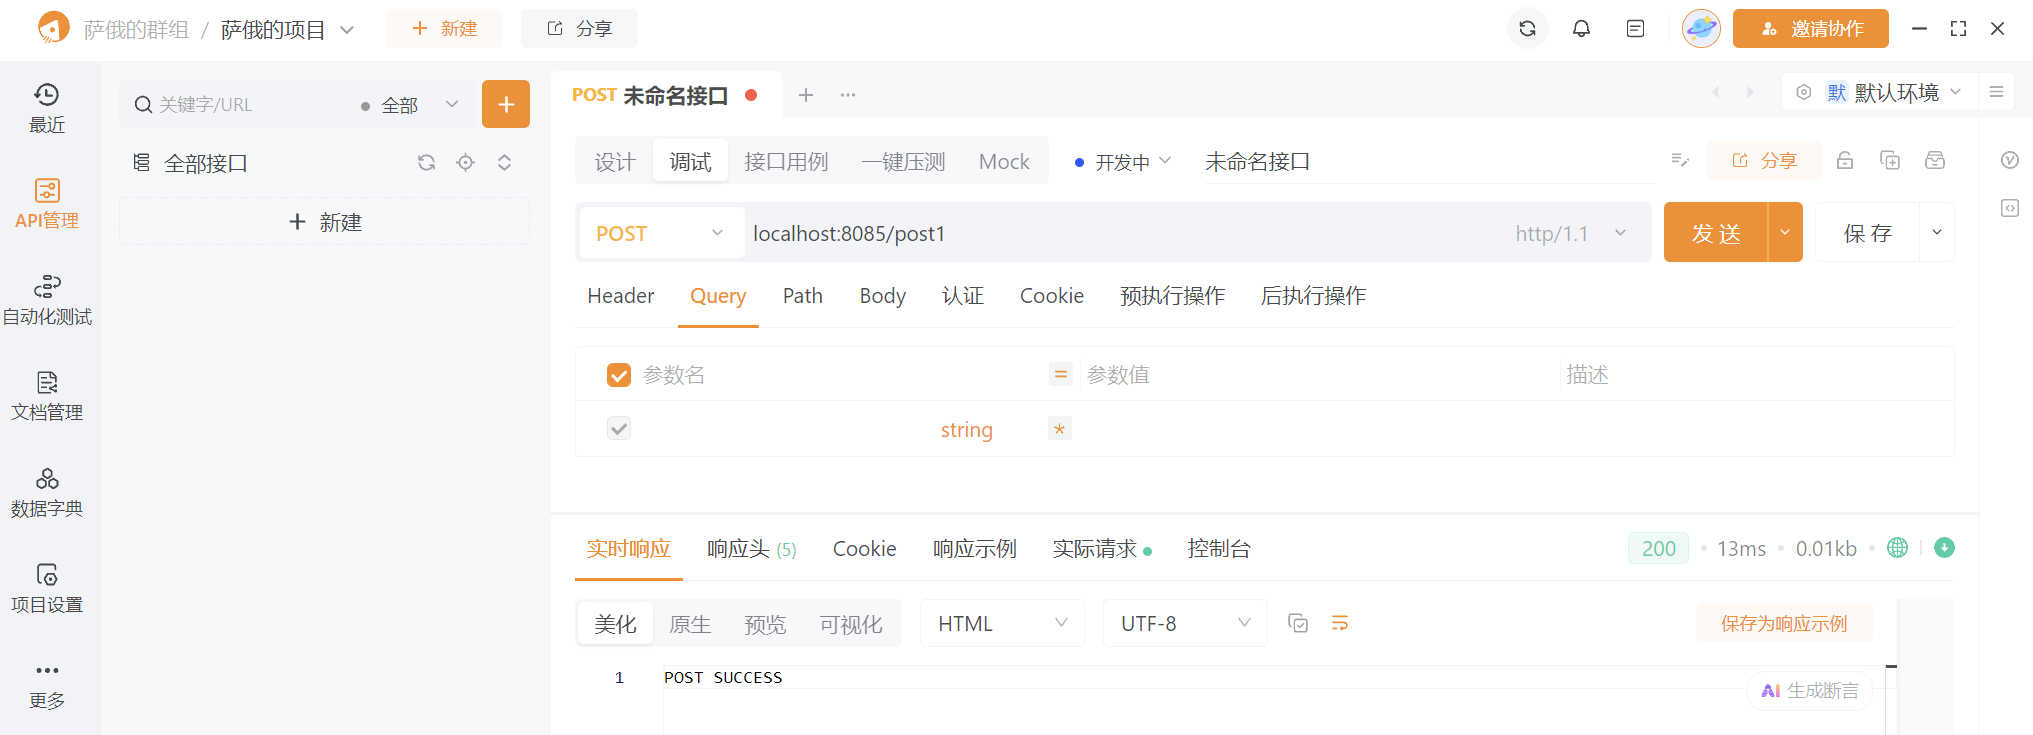Open 数据字典 in the sidebar
Screen dimensions: 2033x735
47,492
